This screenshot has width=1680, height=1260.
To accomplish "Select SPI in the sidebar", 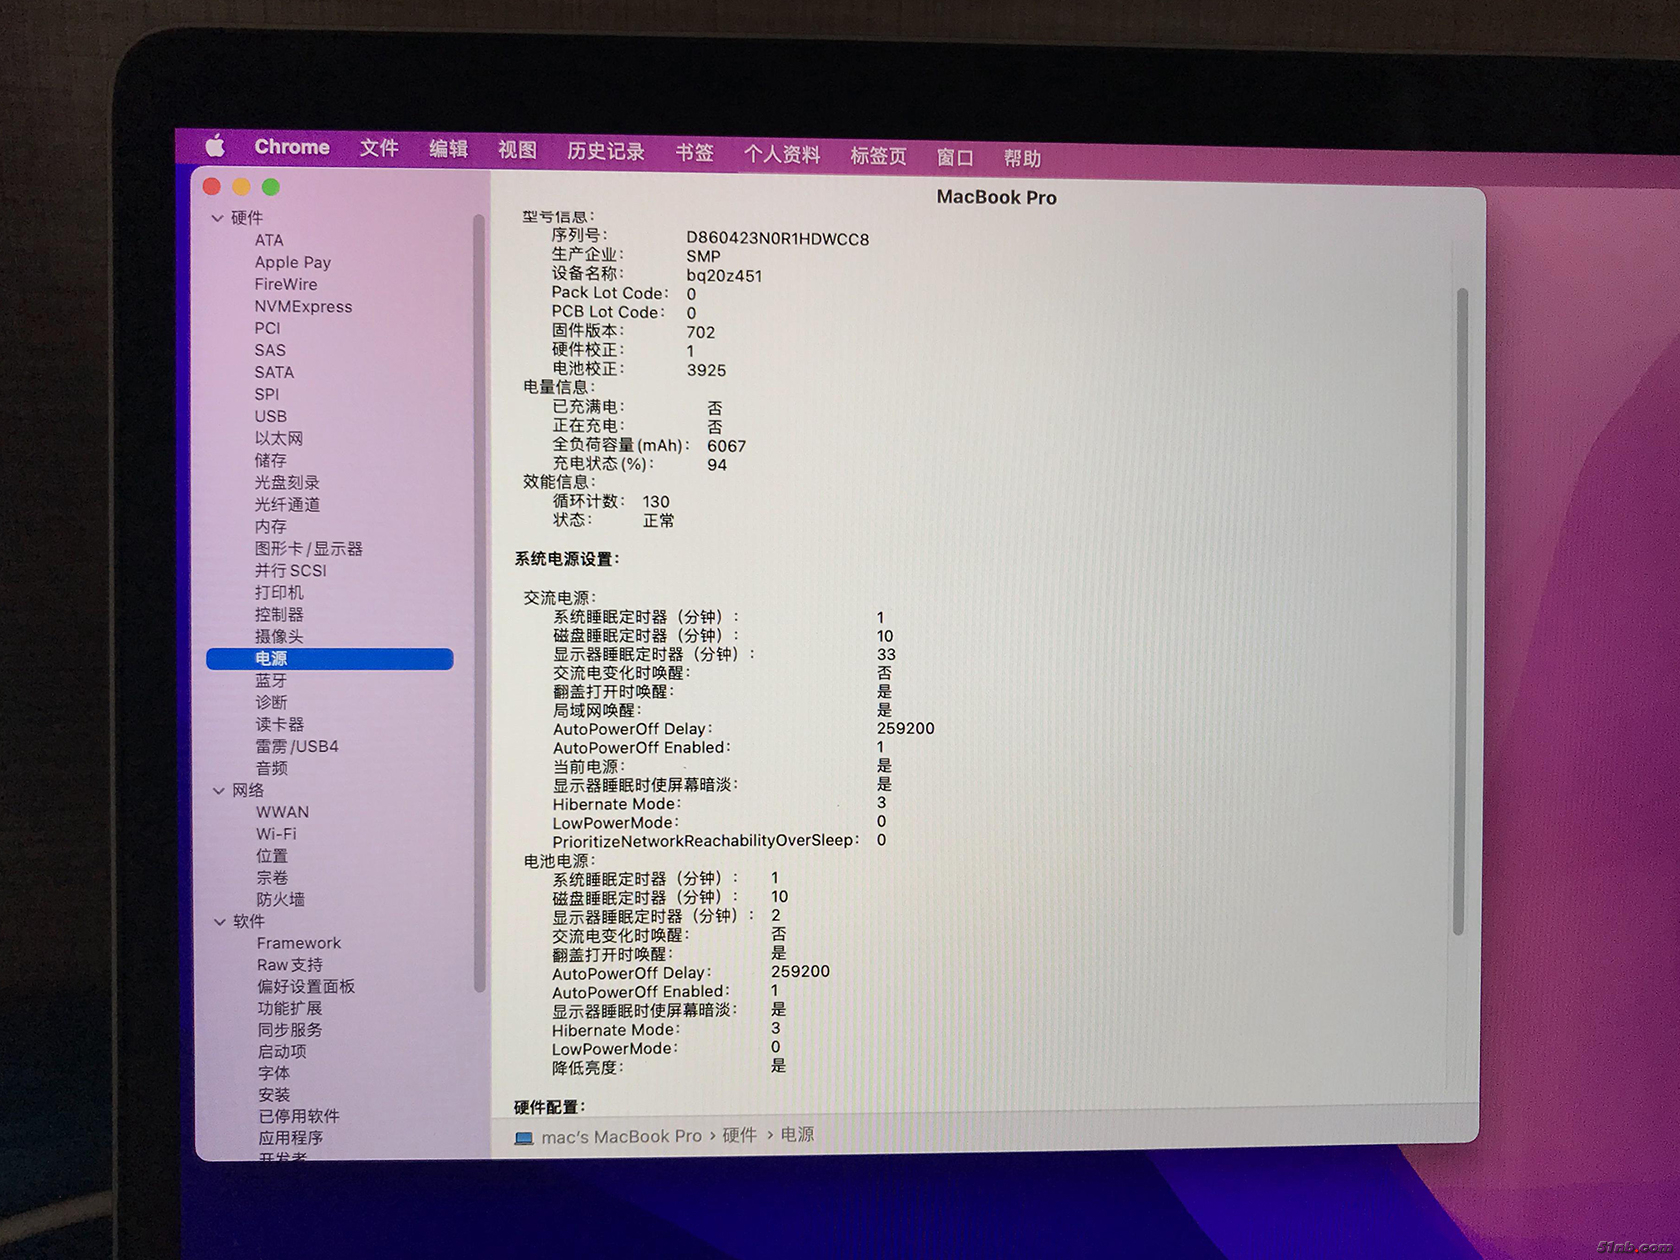I will click(x=266, y=394).
